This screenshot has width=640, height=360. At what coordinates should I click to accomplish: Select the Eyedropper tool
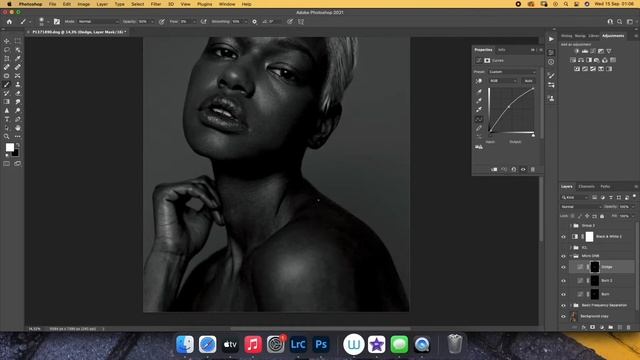pyautogui.click(x=18, y=58)
